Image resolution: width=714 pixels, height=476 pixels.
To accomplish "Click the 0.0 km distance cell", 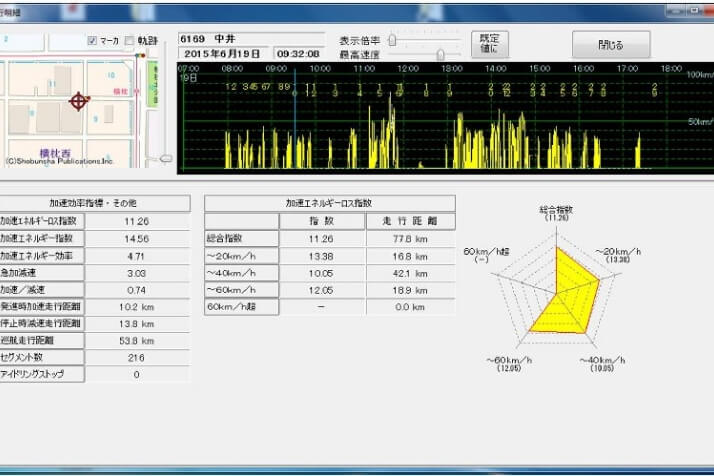I will coord(410,307).
